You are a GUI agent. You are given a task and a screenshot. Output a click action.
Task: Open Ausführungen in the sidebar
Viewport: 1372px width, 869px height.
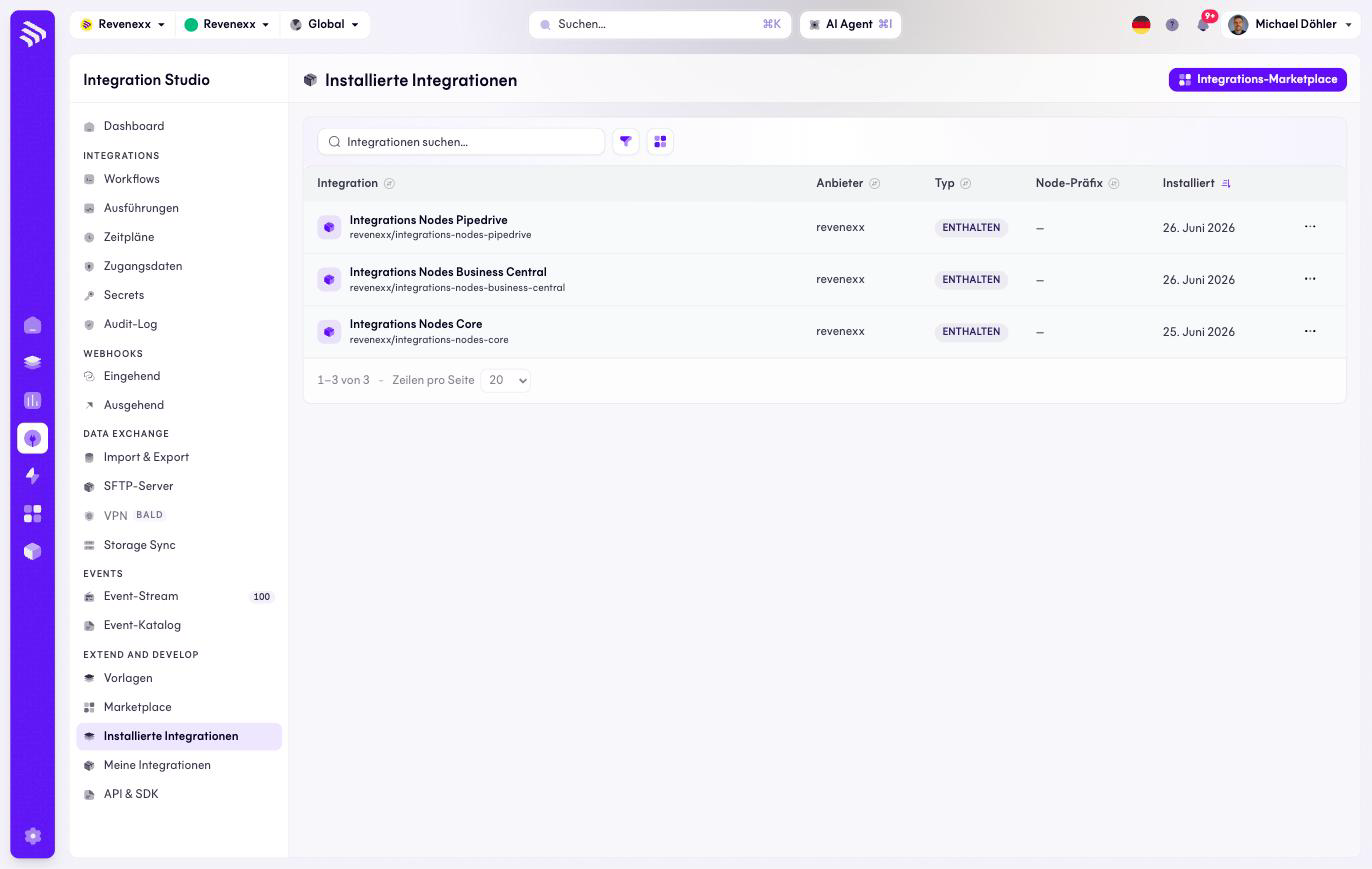point(179,209)
